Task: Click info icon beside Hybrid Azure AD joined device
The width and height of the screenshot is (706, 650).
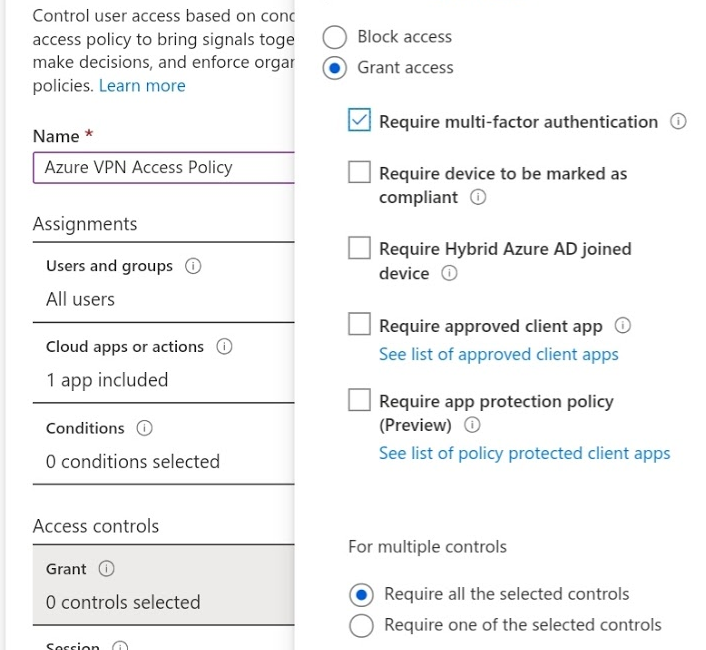Action: click(449, 274)
